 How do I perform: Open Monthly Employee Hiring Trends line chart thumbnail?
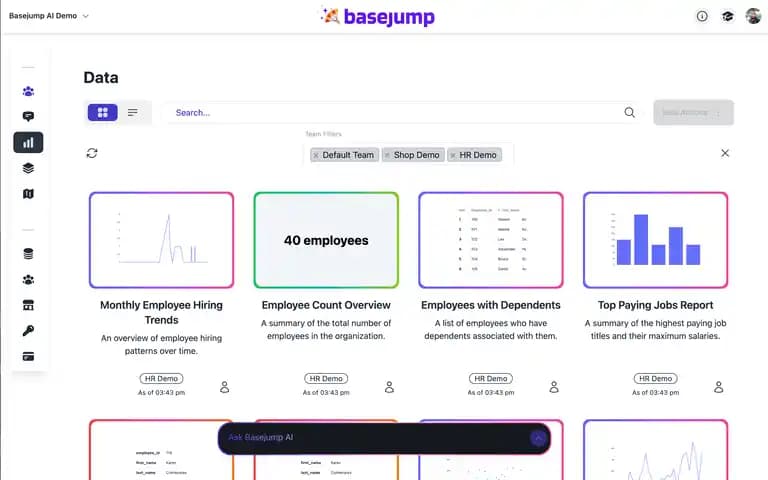[x=161, y=240]
